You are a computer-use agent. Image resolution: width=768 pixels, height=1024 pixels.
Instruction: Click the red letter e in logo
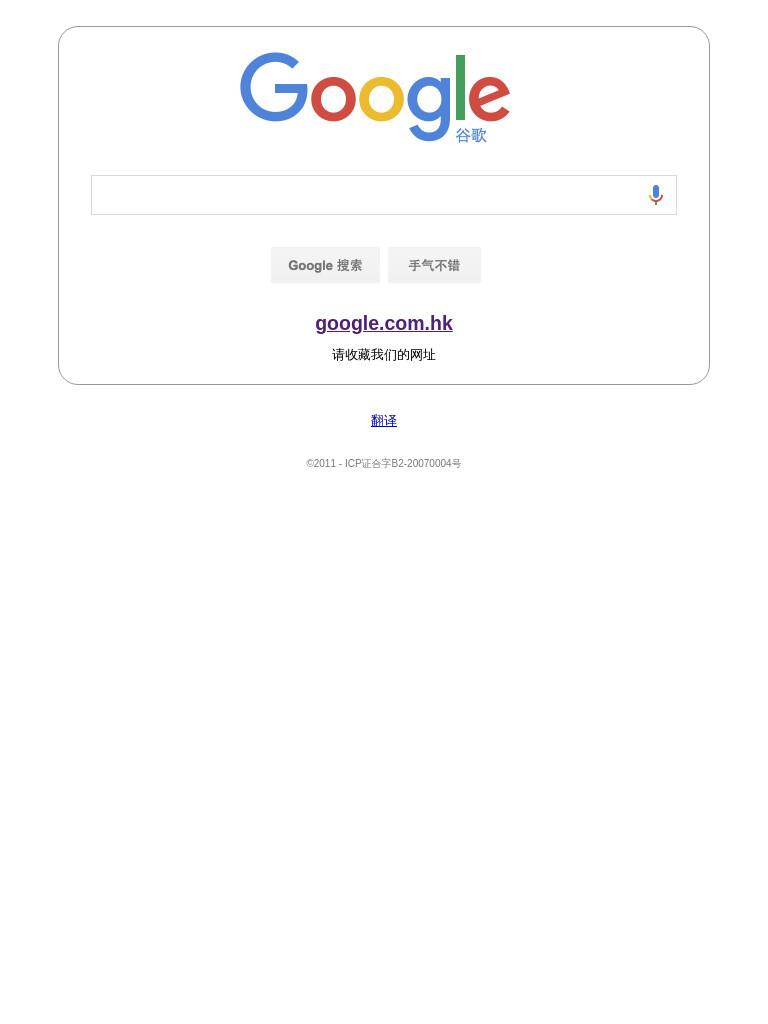coord(489,99)
